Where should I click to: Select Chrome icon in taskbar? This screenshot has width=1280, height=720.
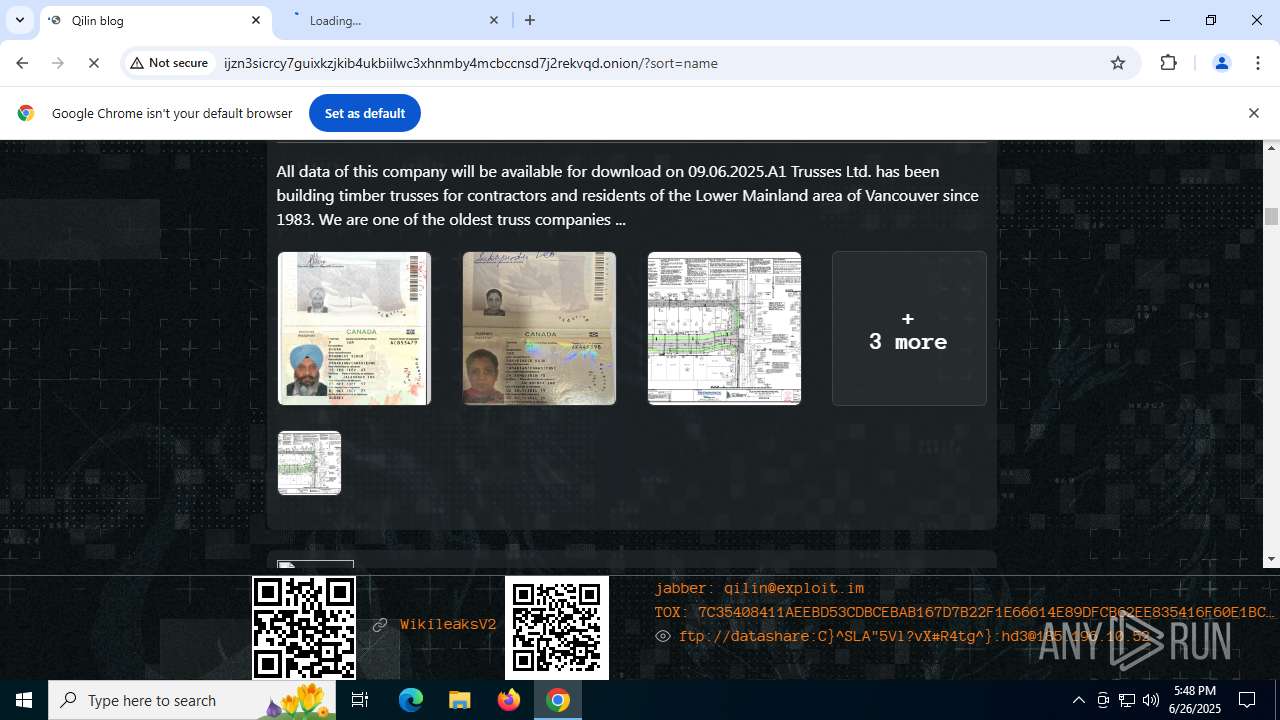(x=558, y=700)
